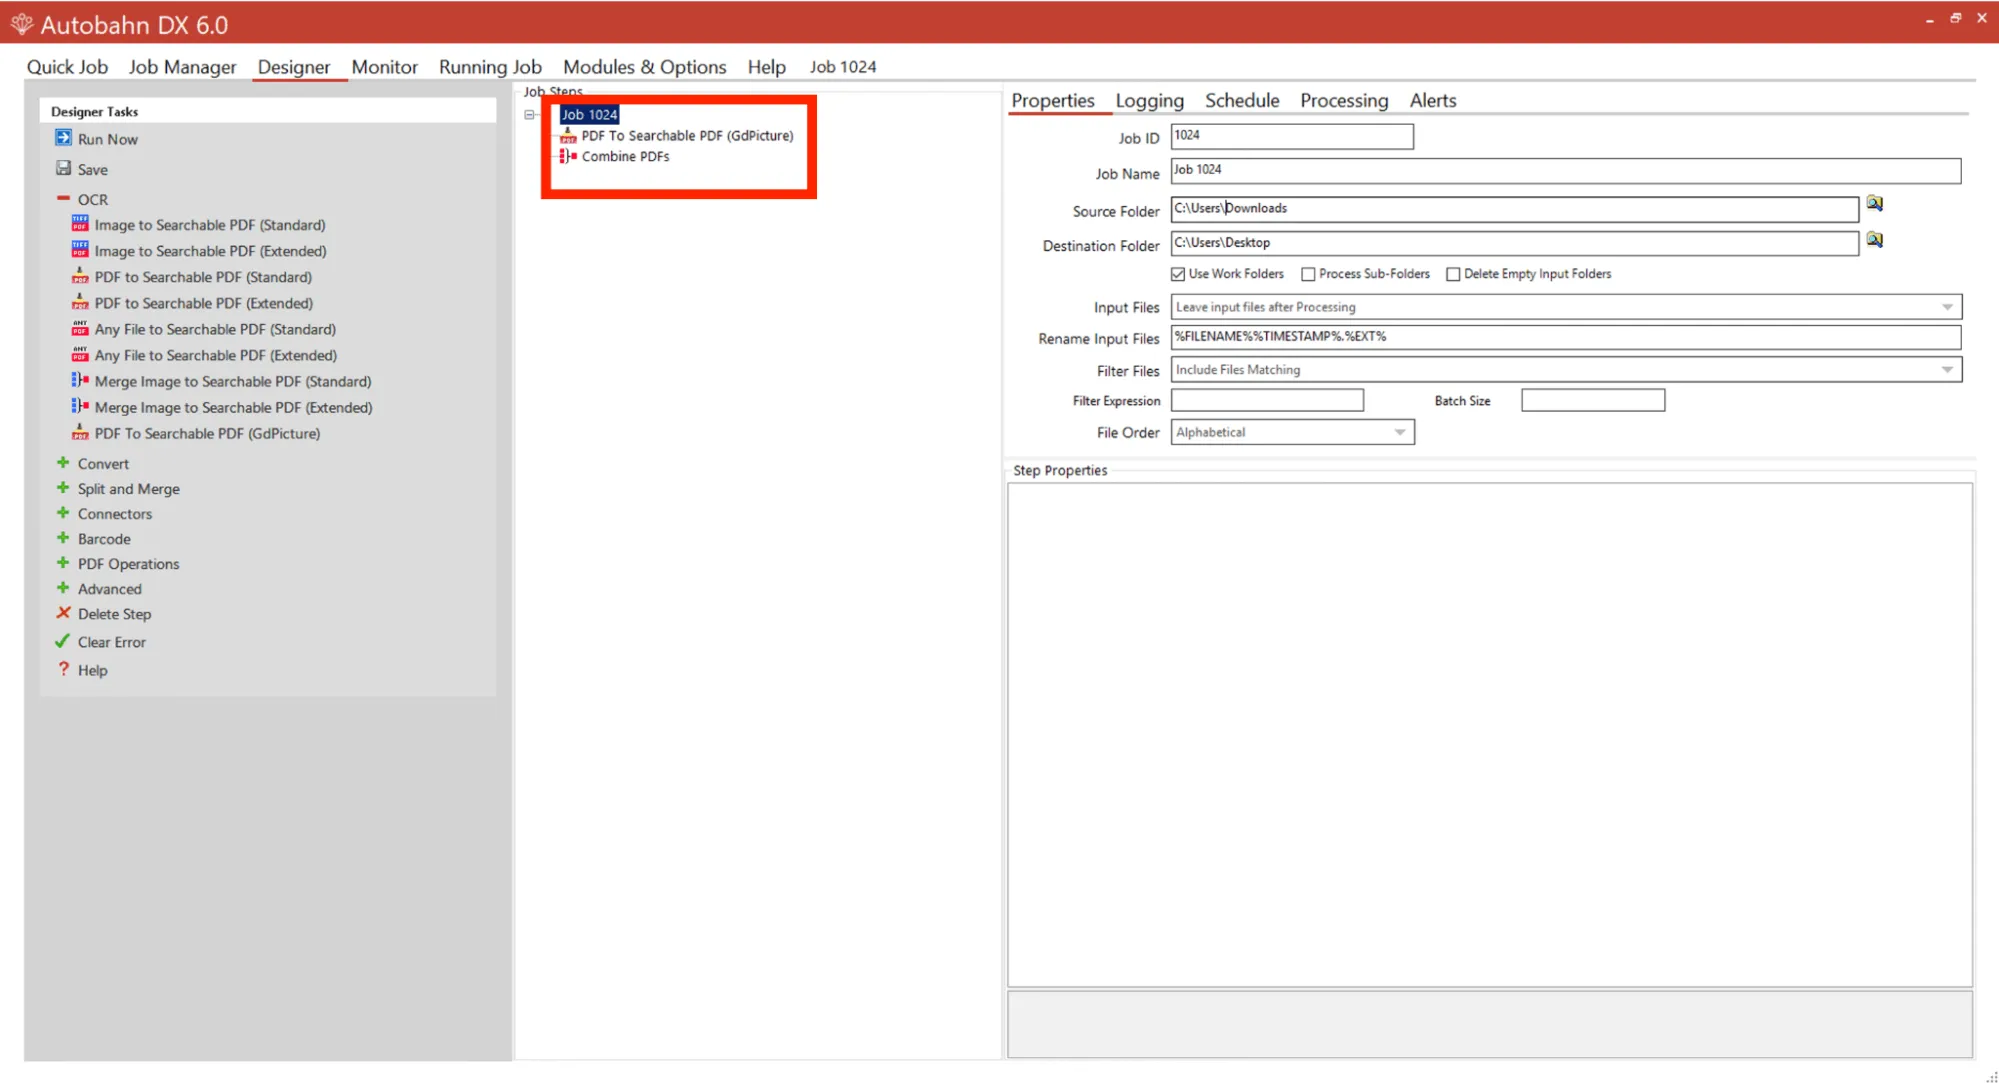Select PDF To Searchable PDF (GdPicture) step

tap(687, 135)
